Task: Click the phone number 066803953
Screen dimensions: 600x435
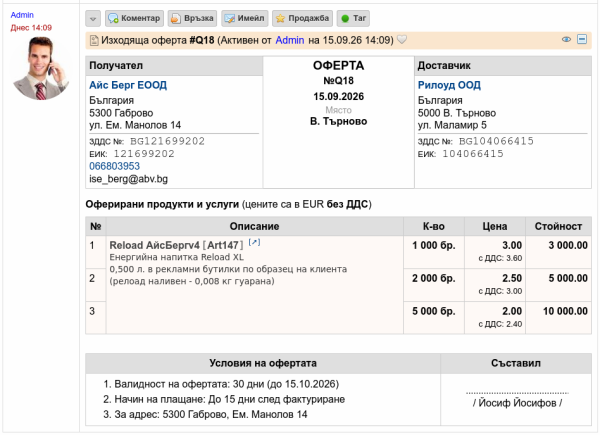Action: click(114, 166)
